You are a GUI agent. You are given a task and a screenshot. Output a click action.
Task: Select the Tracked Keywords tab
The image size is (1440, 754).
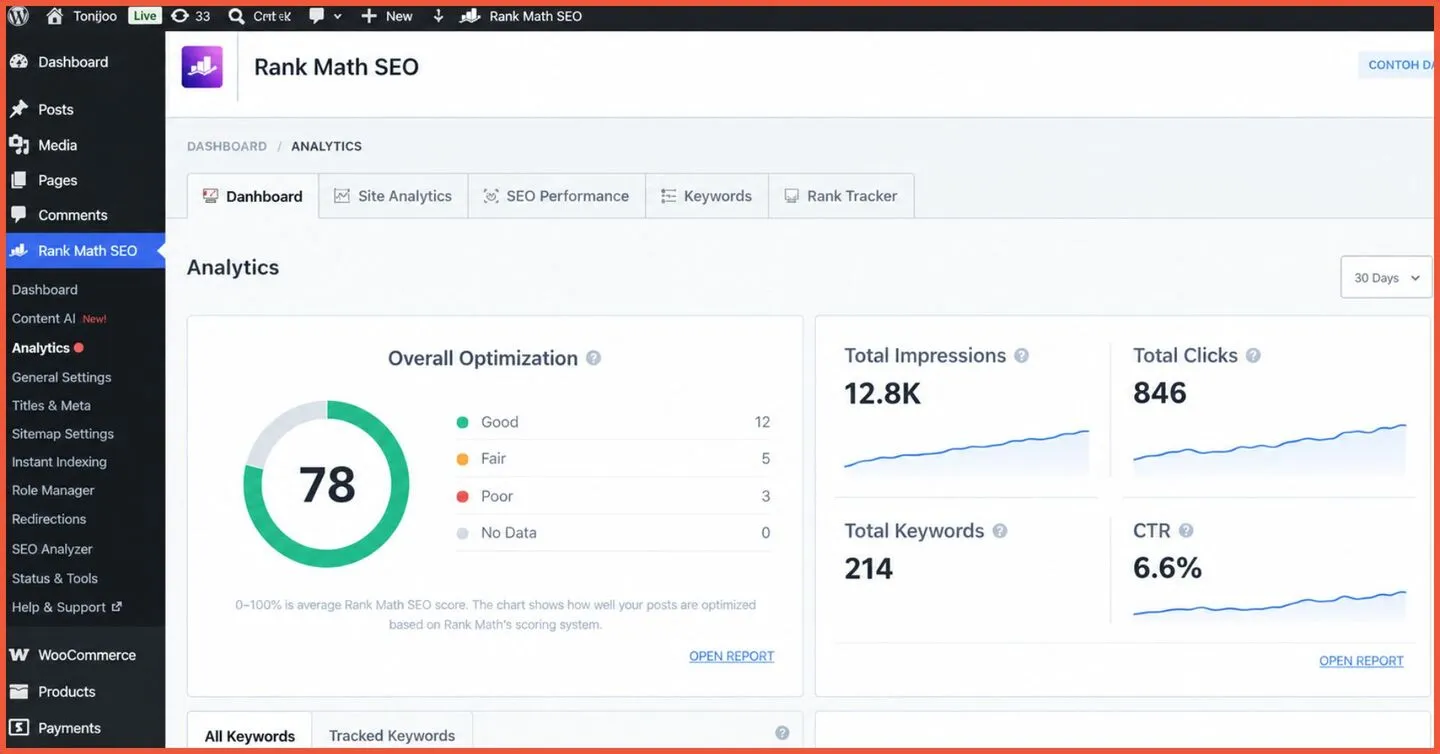click(x=392, y=735)
